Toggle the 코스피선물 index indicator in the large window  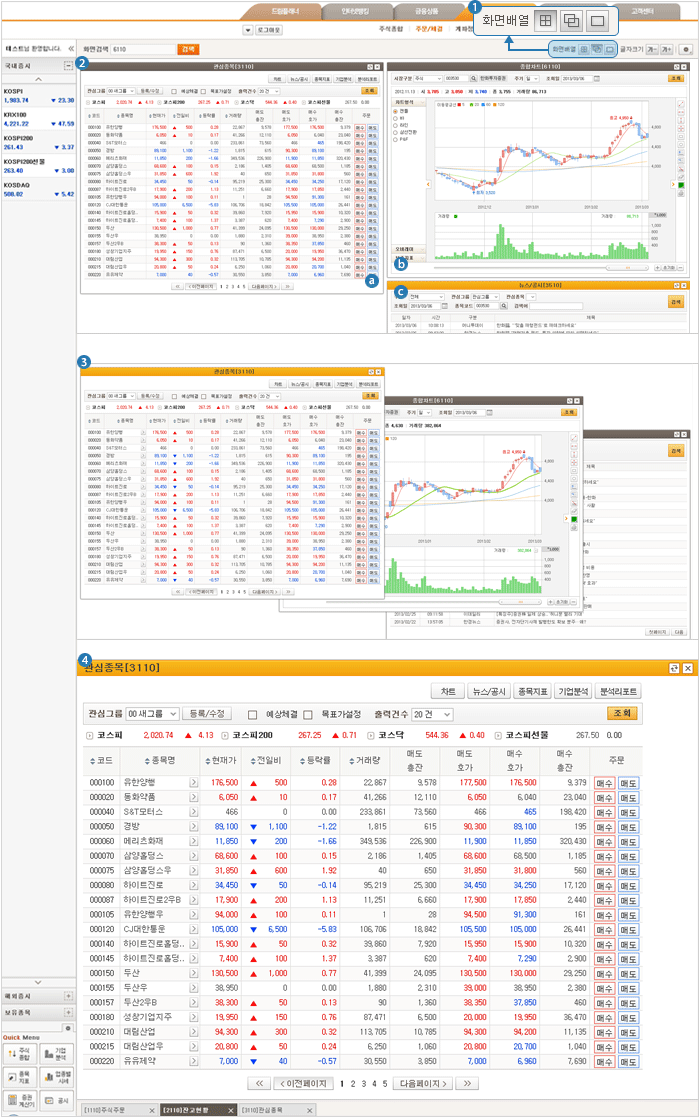[498, 735]
